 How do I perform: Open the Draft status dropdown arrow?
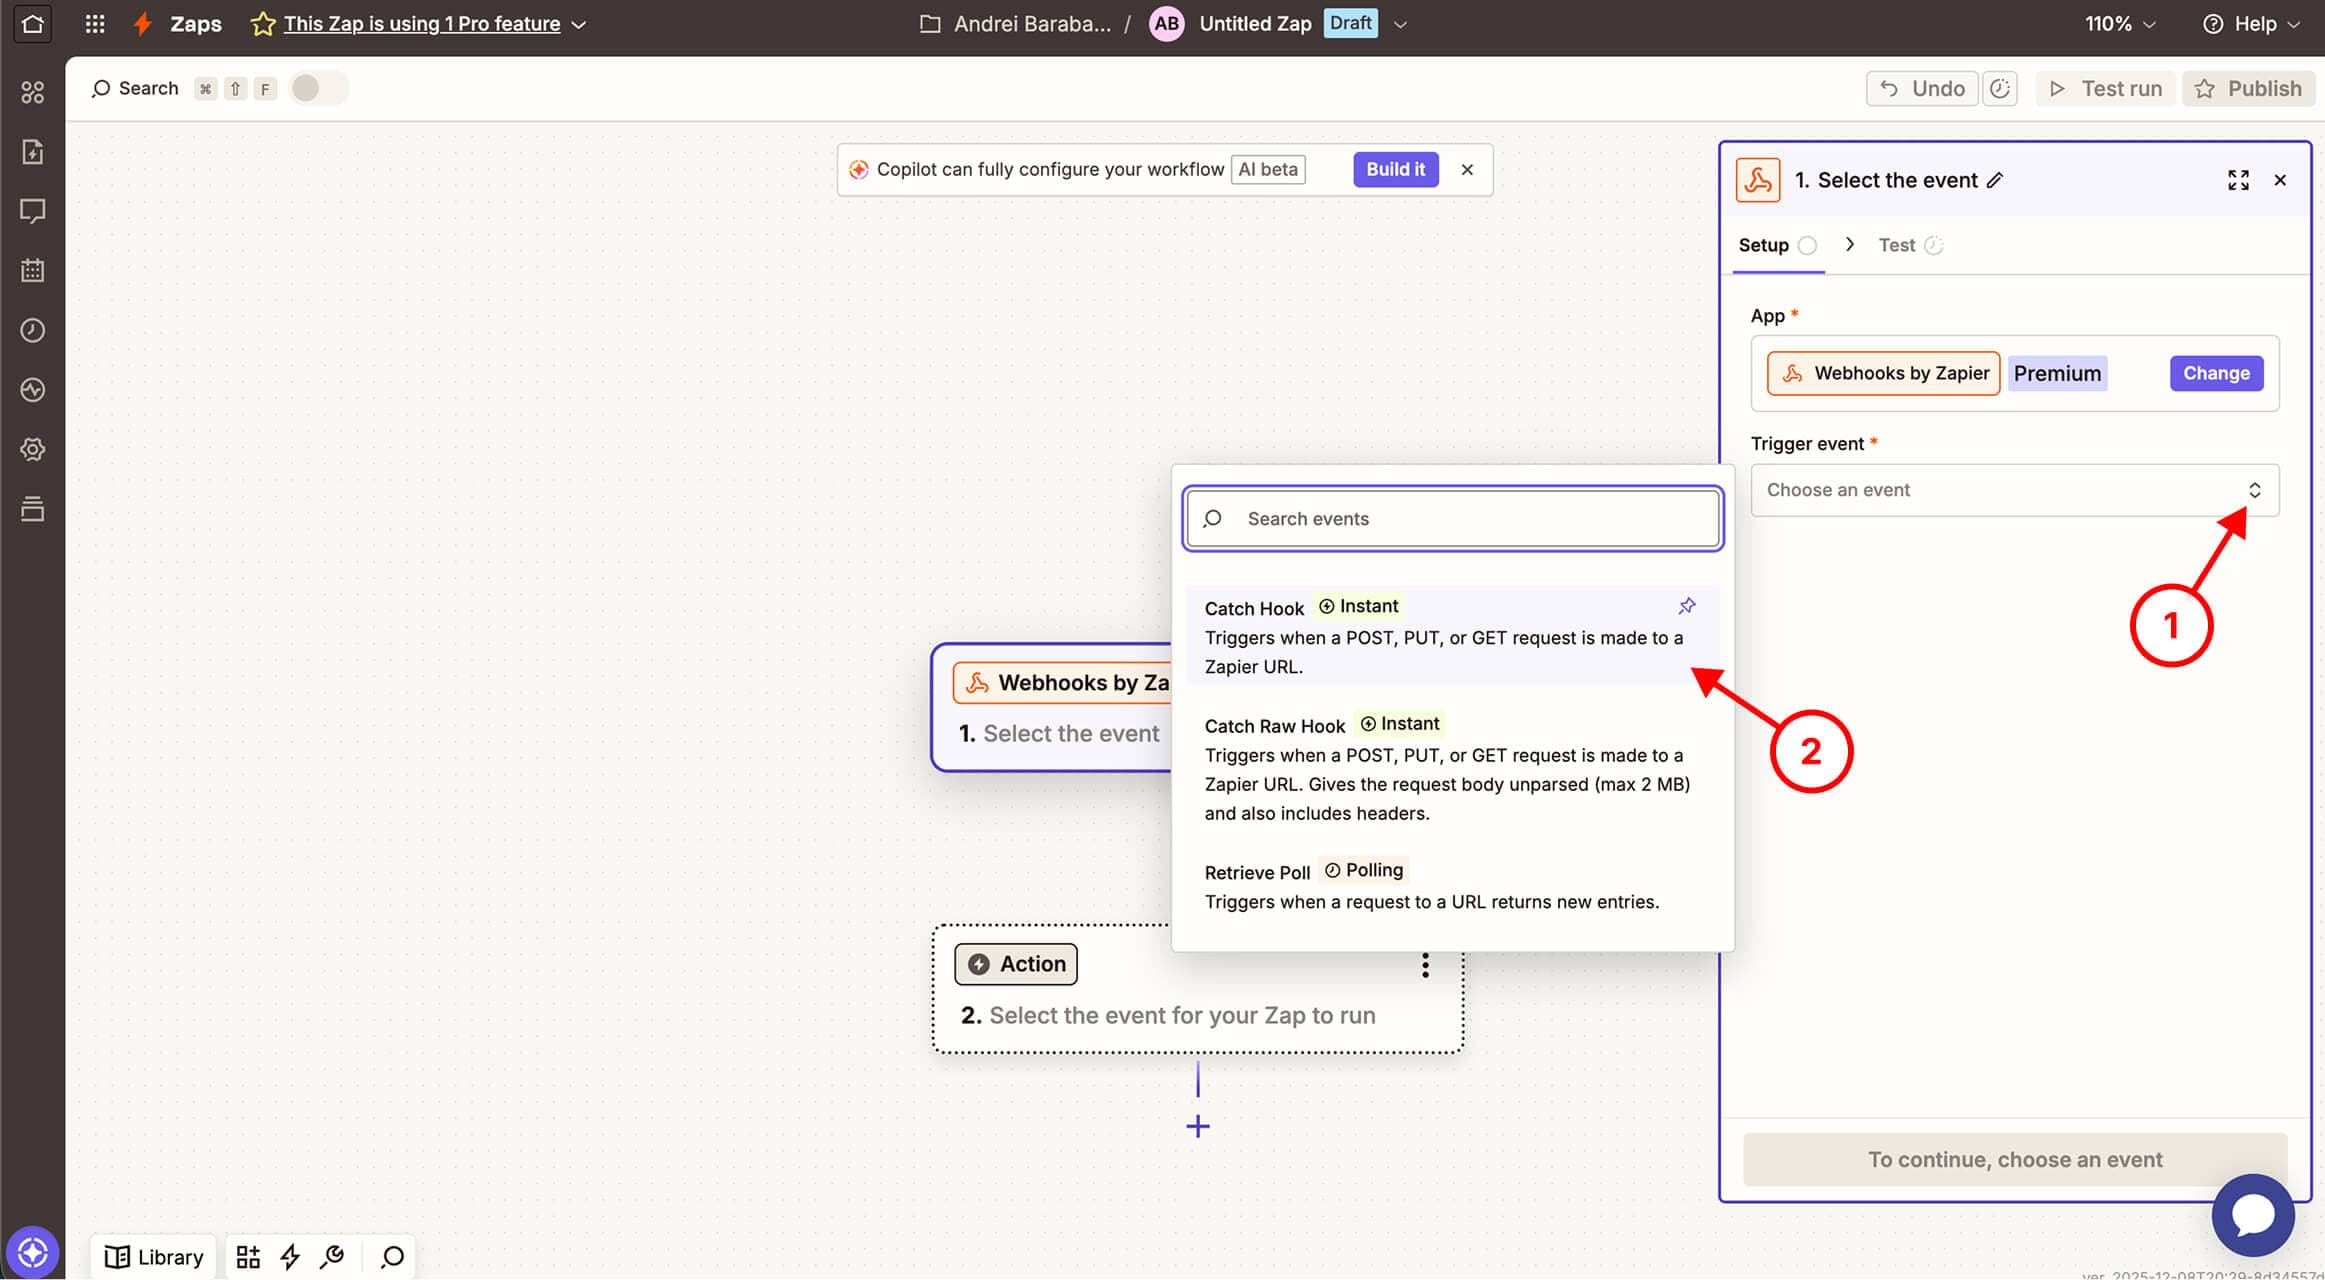(x=1400, y=24)
